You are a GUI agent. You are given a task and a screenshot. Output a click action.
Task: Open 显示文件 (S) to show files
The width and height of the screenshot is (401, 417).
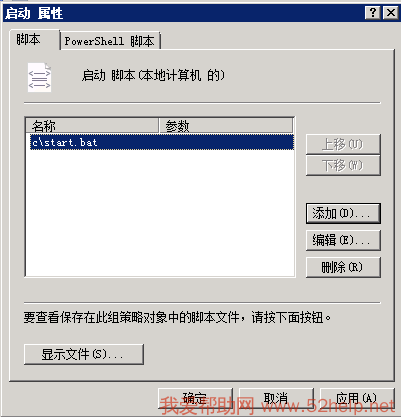pyautogui.click(x=84, y=354)
